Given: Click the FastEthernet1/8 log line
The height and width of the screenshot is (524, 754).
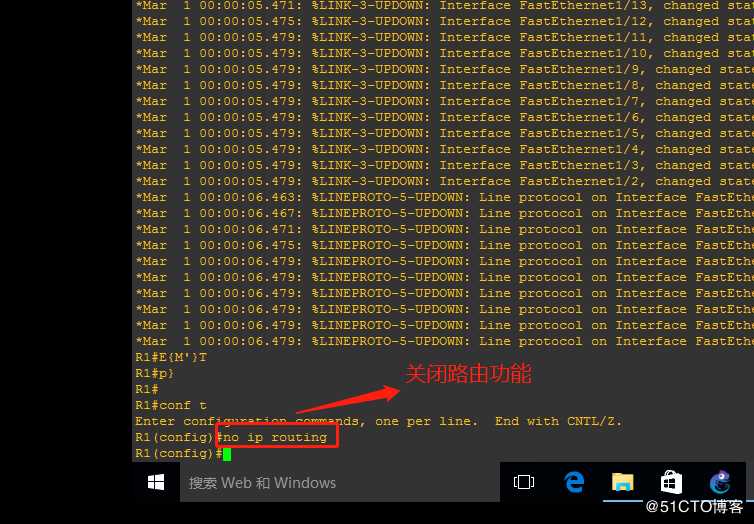Looking at the screenshot, I should point(444,86).
